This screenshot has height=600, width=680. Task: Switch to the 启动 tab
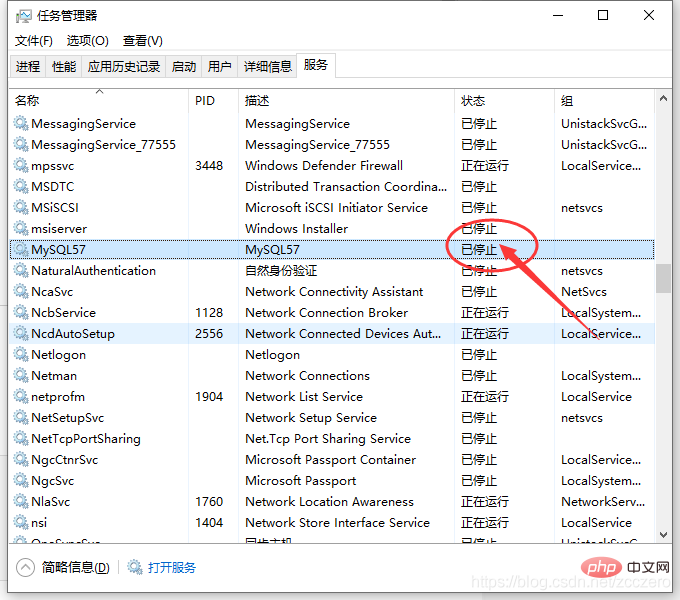183,67
